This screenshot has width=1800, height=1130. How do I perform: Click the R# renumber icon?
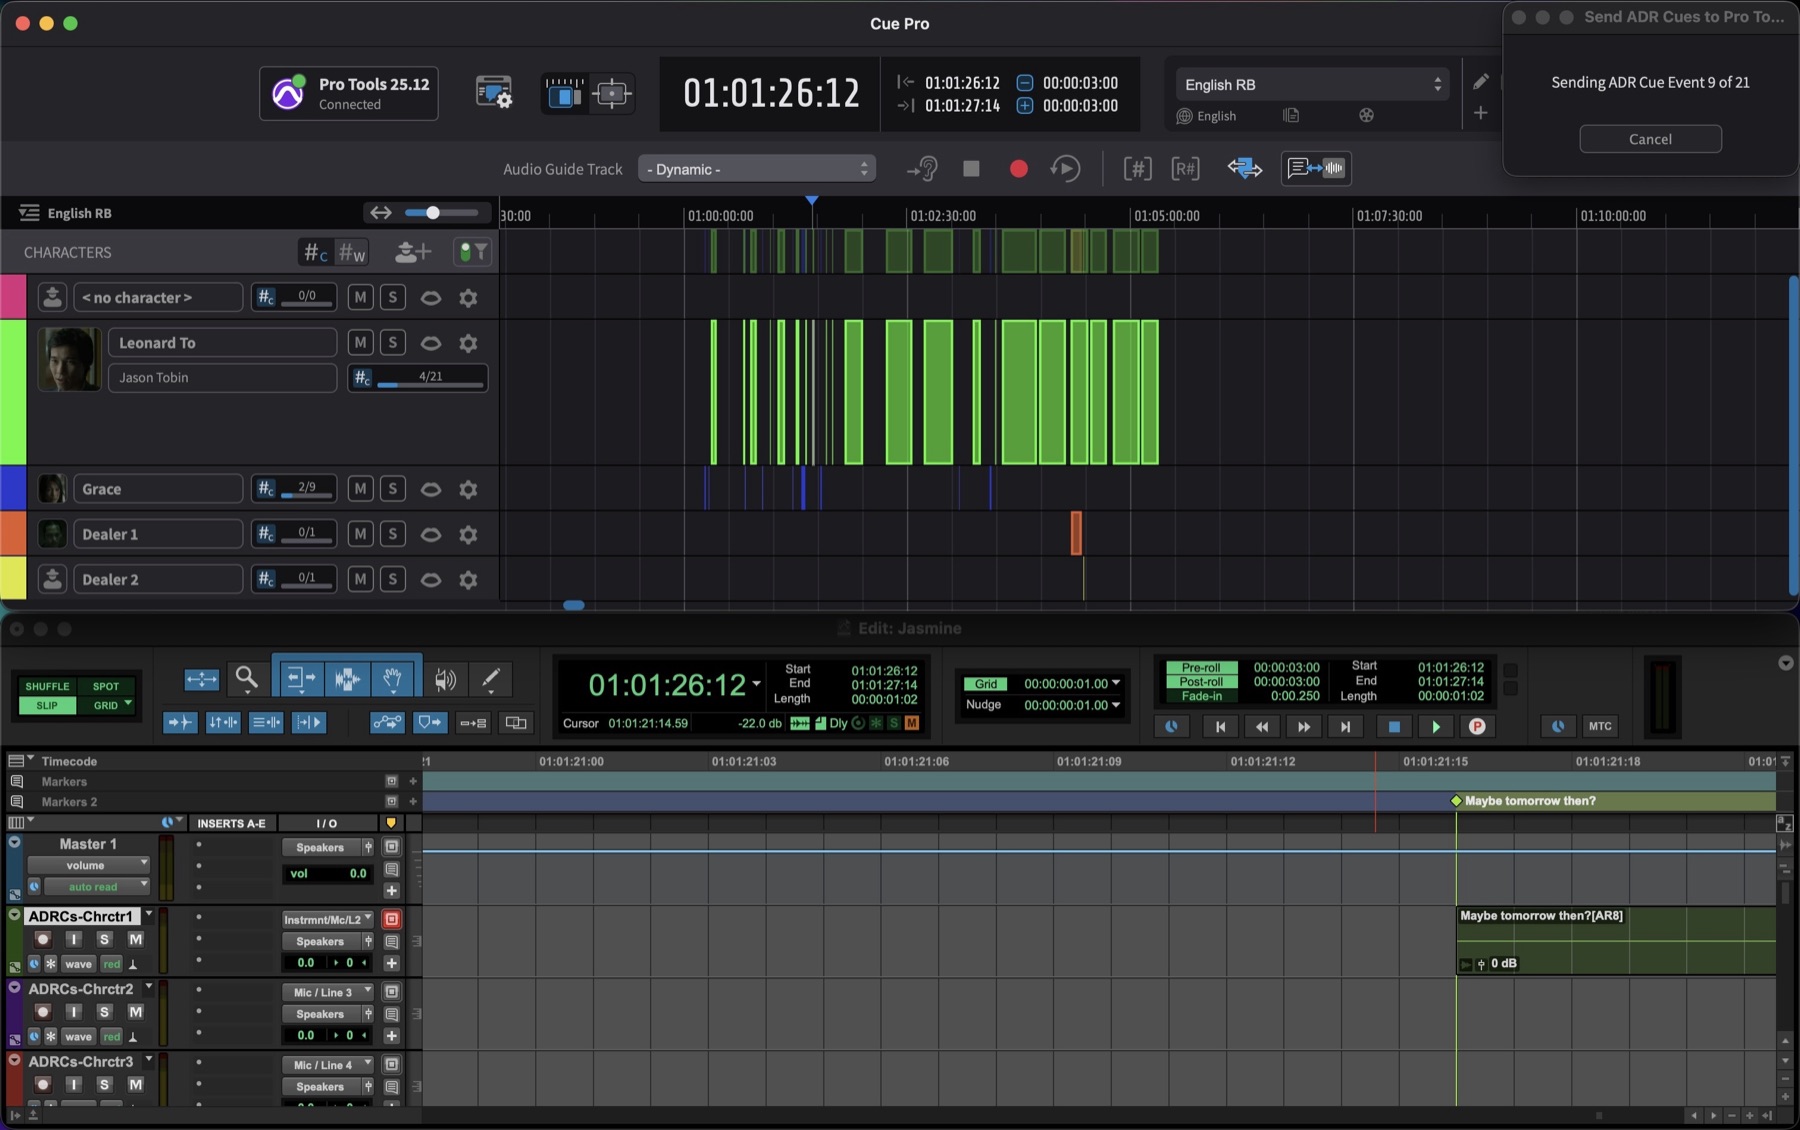point(1185,169)
